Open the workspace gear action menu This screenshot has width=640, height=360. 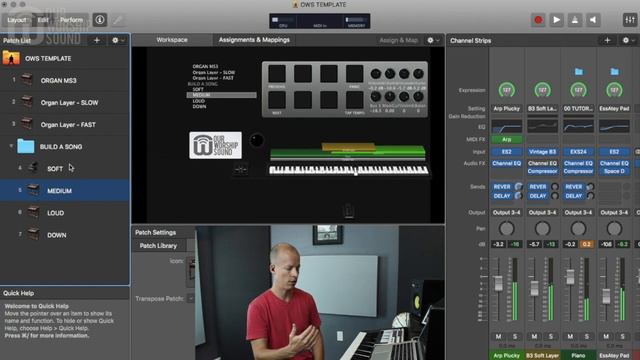433,40
